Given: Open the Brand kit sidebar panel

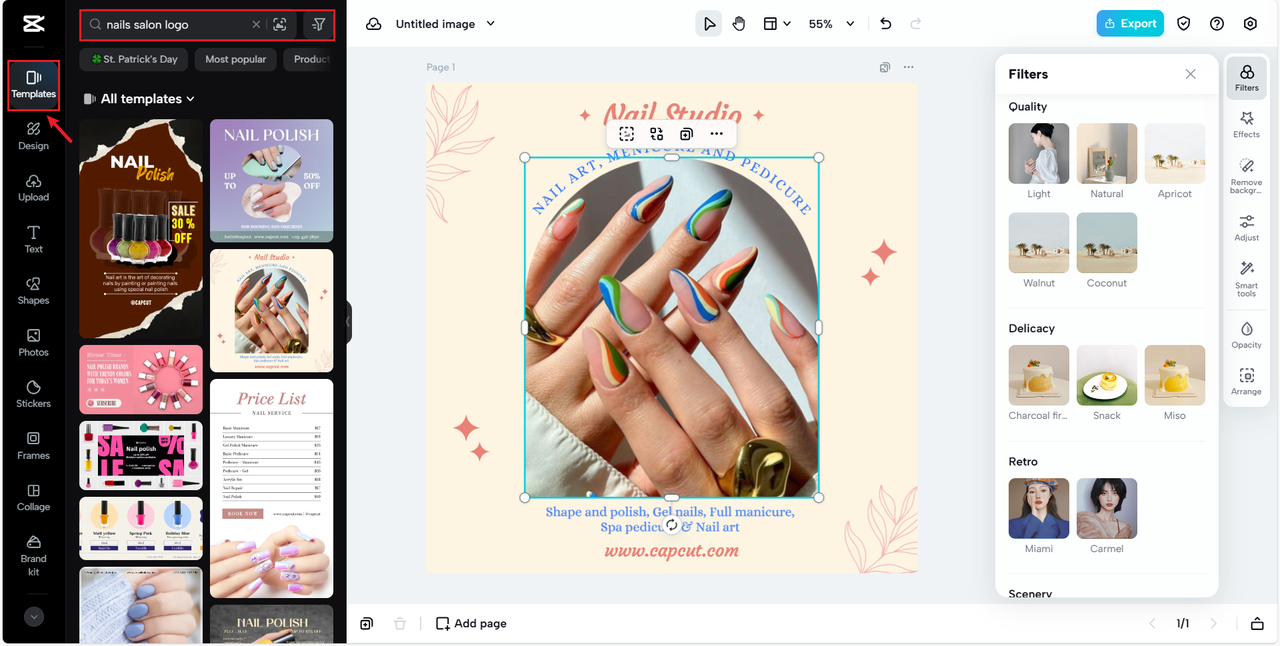Looking at the screenshot, I should [33, 556].
